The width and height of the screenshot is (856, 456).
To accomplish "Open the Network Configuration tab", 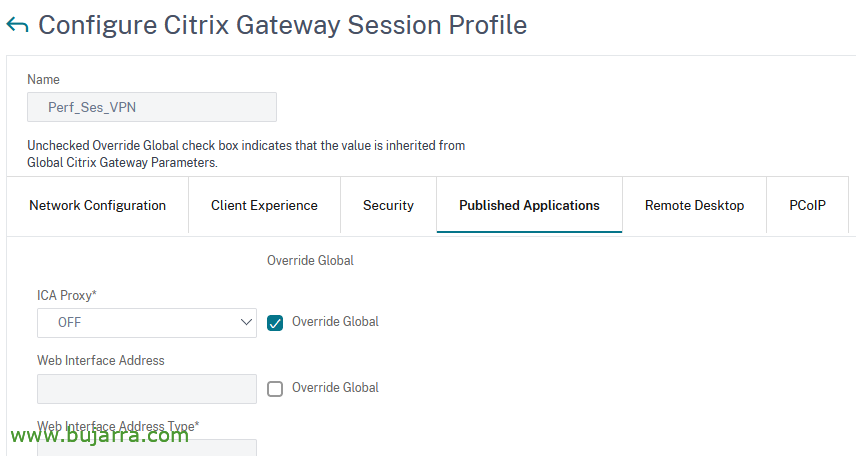I will coord(98,205).
